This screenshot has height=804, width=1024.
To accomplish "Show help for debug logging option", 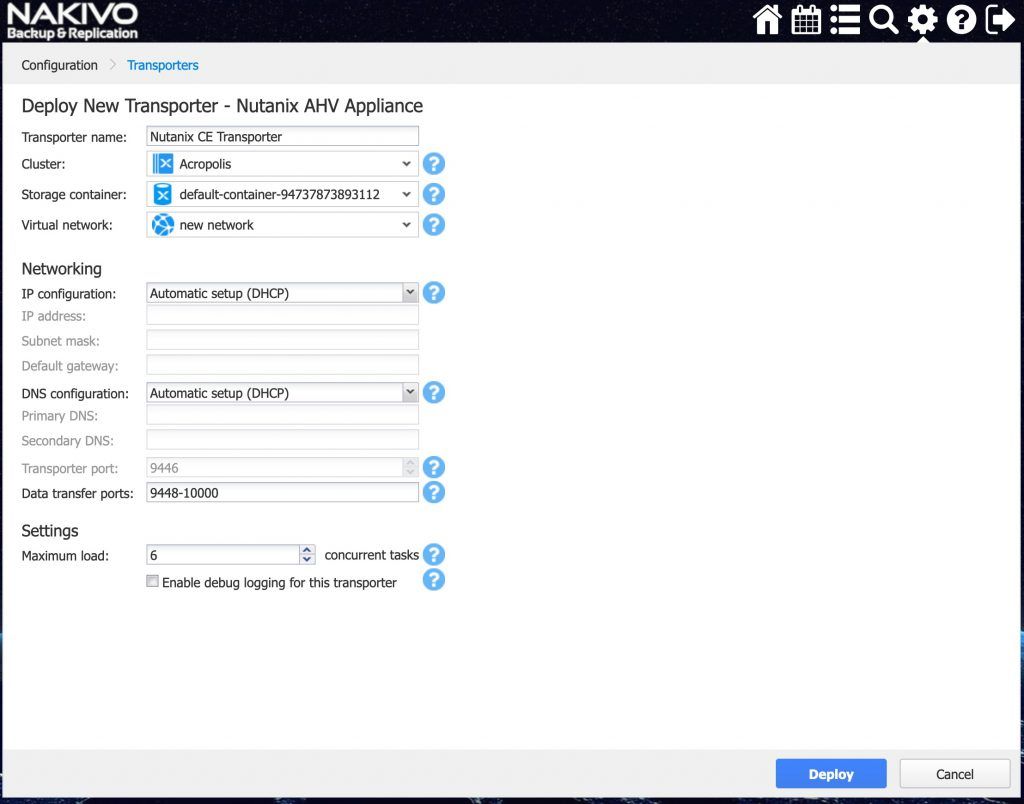I will coord(434,579).
